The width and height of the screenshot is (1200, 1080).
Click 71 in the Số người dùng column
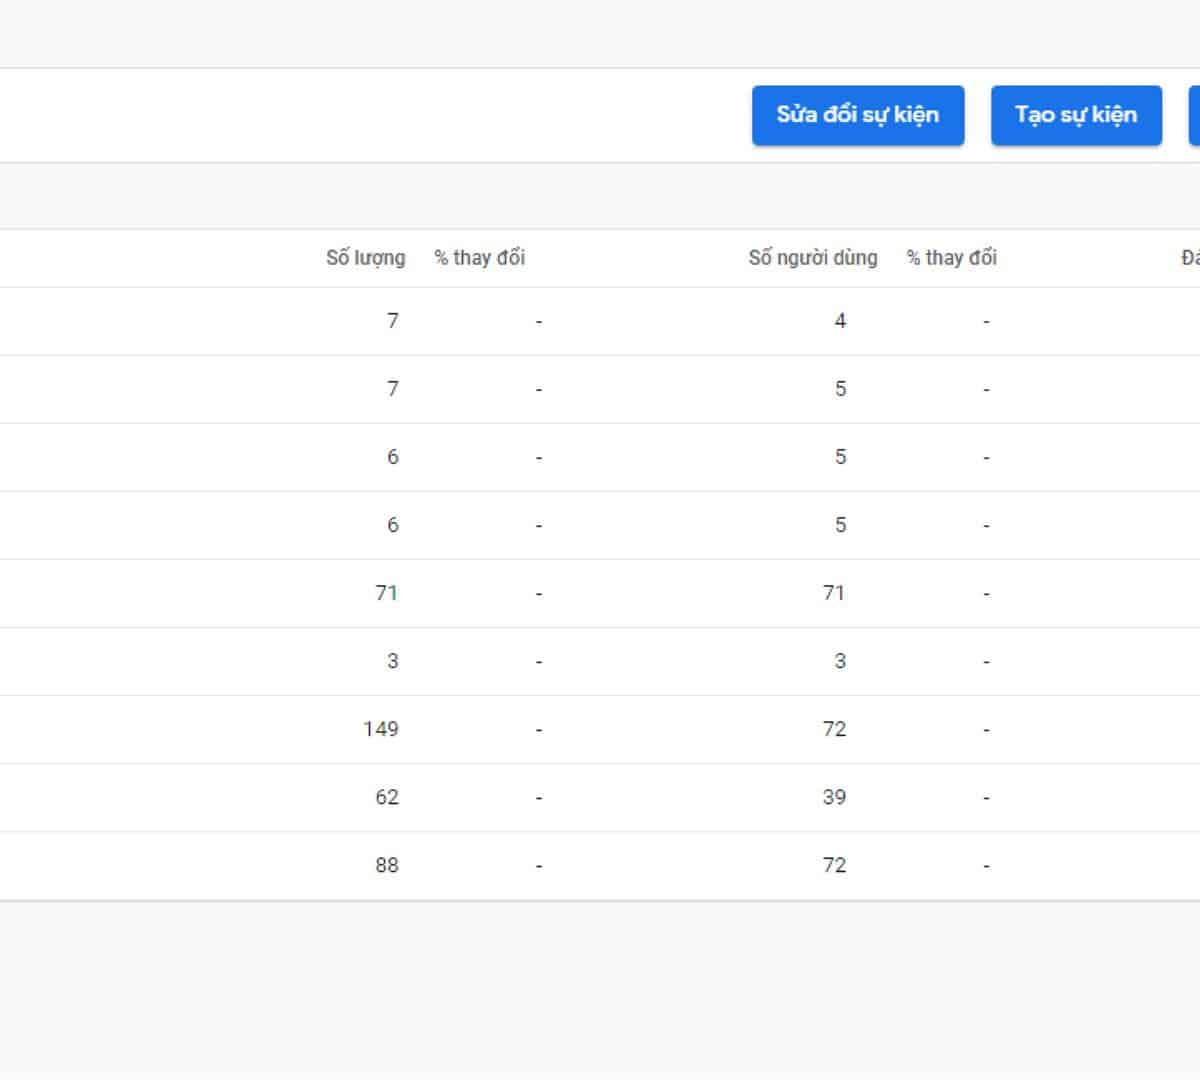click(x=834, y=593)
